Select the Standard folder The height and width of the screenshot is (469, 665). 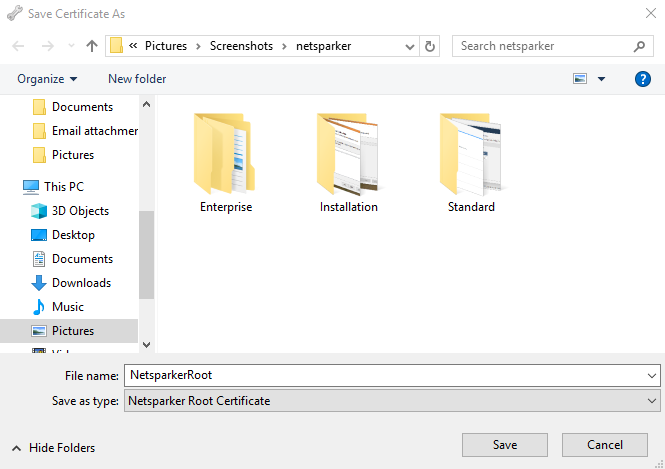tap(471, 160)
